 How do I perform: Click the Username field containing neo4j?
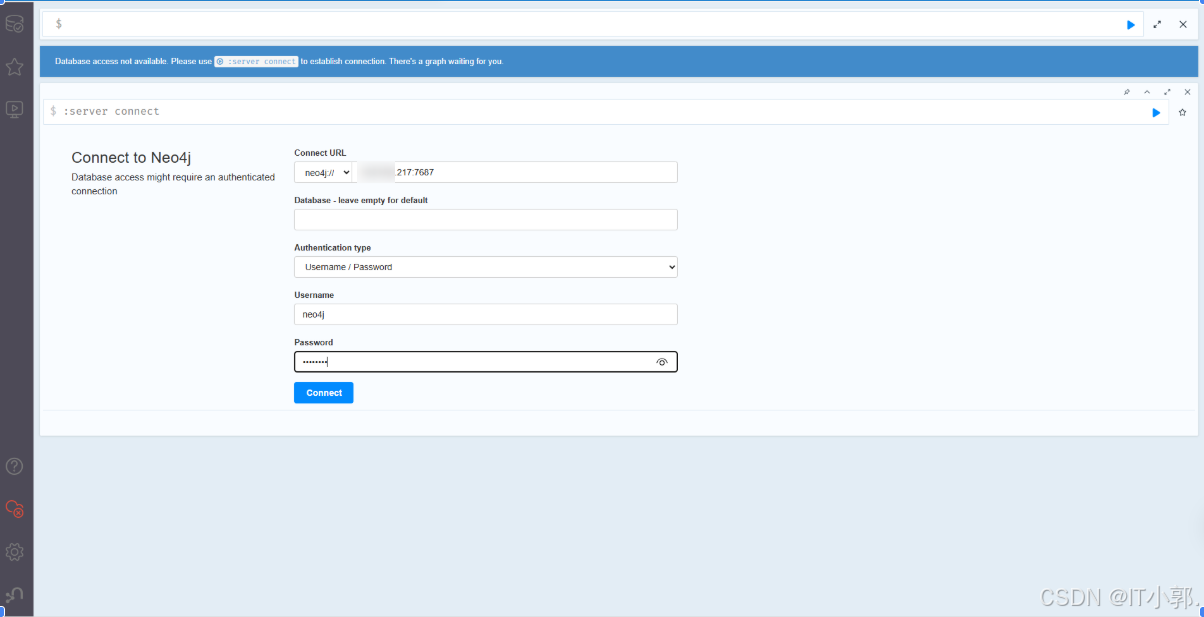click(x=486, y=314)
